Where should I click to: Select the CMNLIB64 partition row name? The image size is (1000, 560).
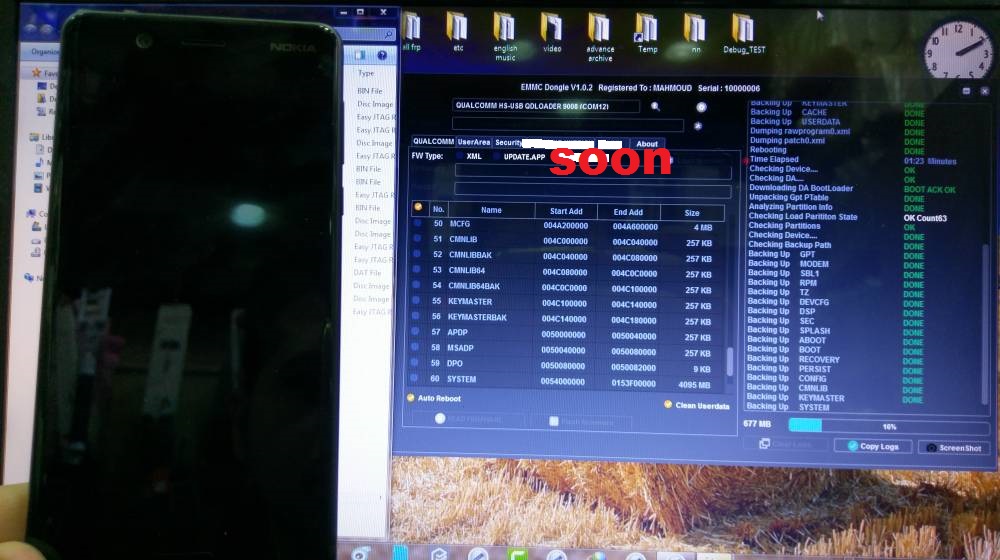pyautogui.click(x=466, y=270)
